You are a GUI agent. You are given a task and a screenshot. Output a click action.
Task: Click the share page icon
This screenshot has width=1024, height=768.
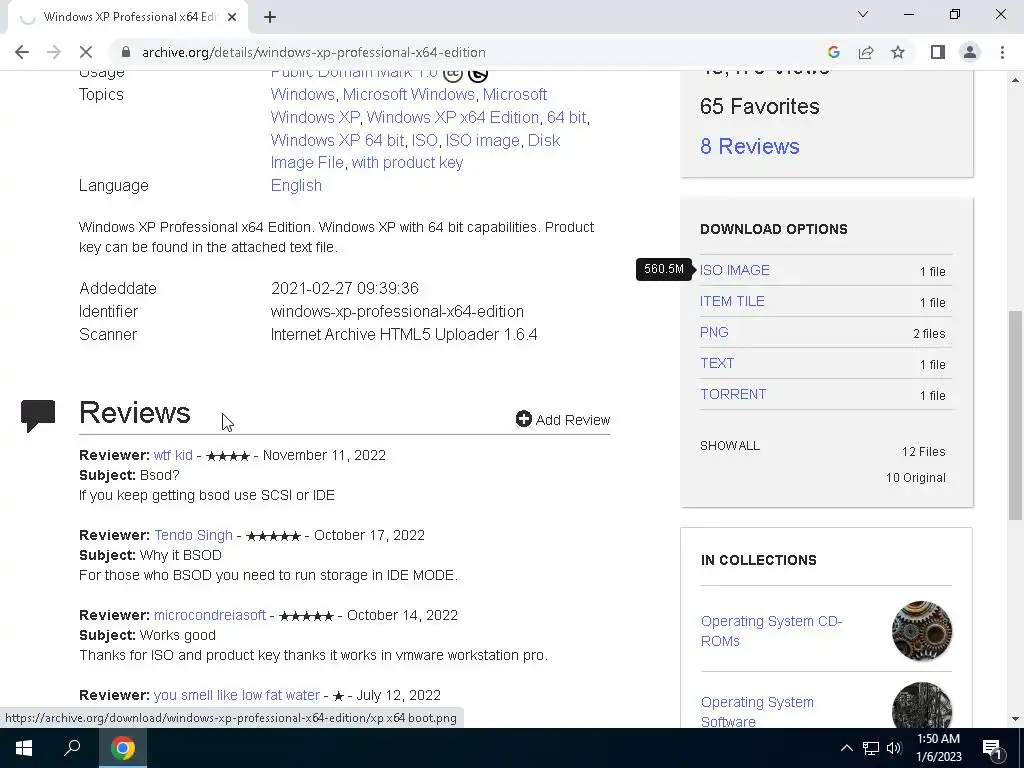pos(866,52)
